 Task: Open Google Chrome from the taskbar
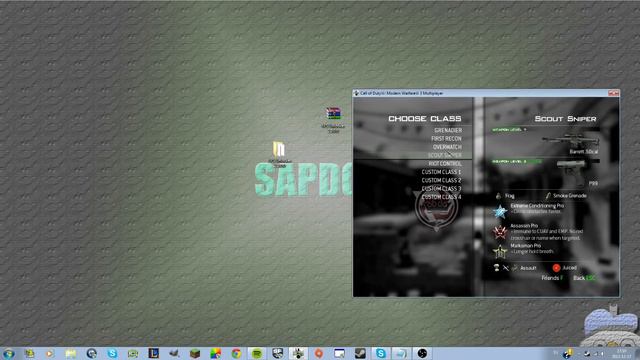[x=236, y=353]
